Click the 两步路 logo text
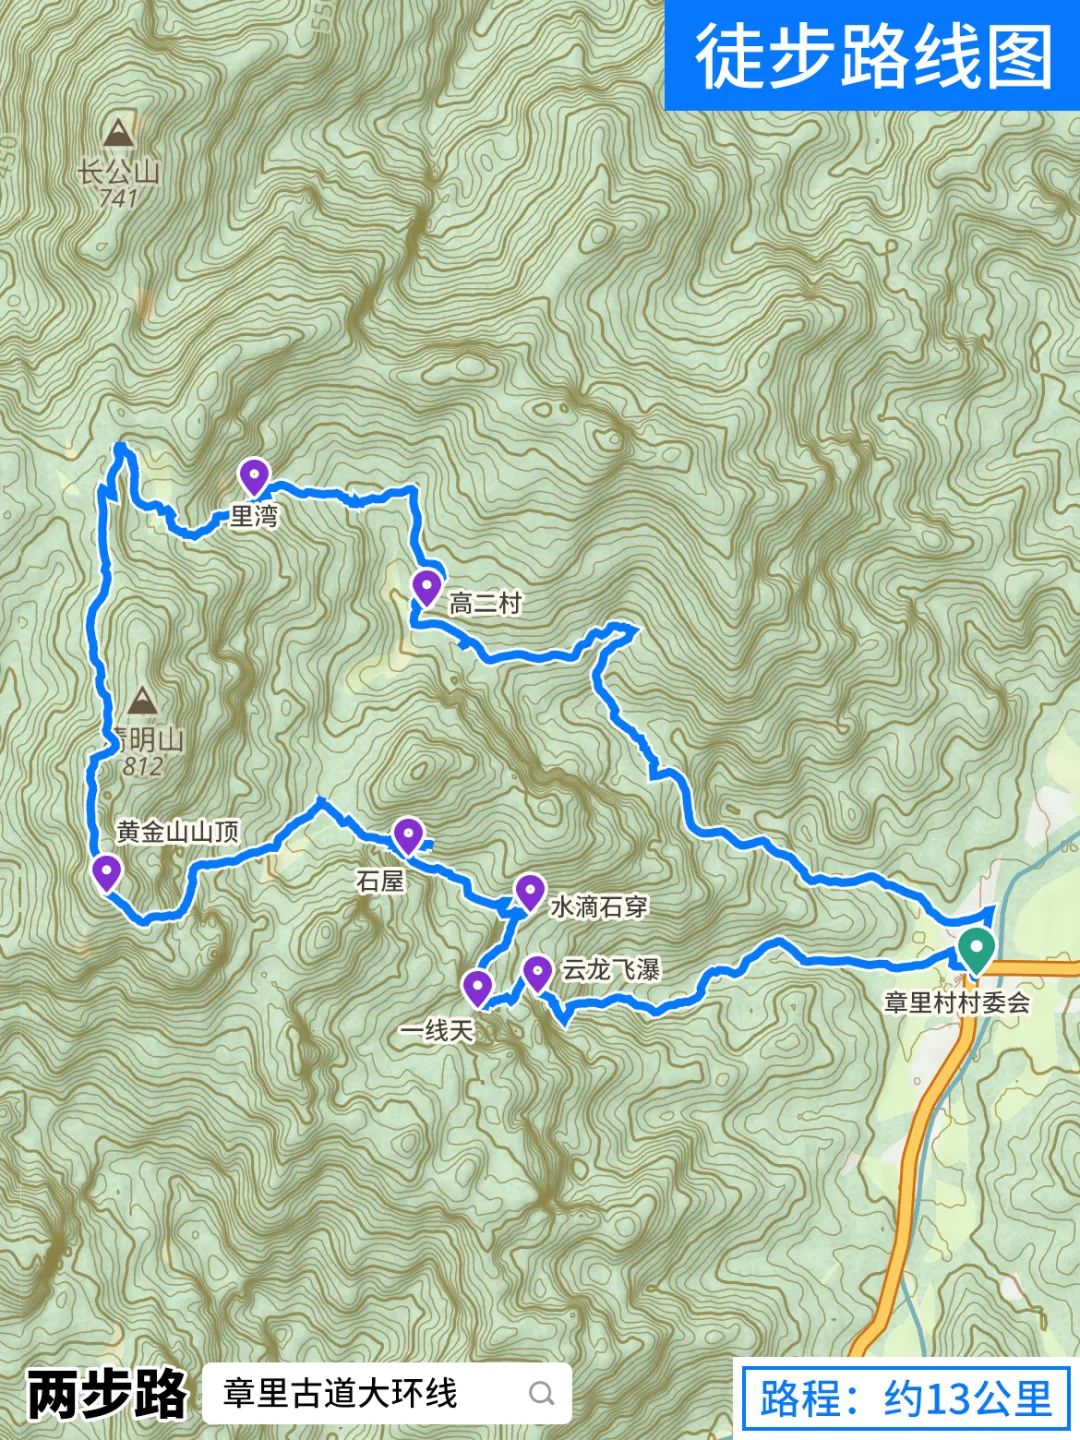This screenshot has height=1440, width=1080. pos(107,1394)
